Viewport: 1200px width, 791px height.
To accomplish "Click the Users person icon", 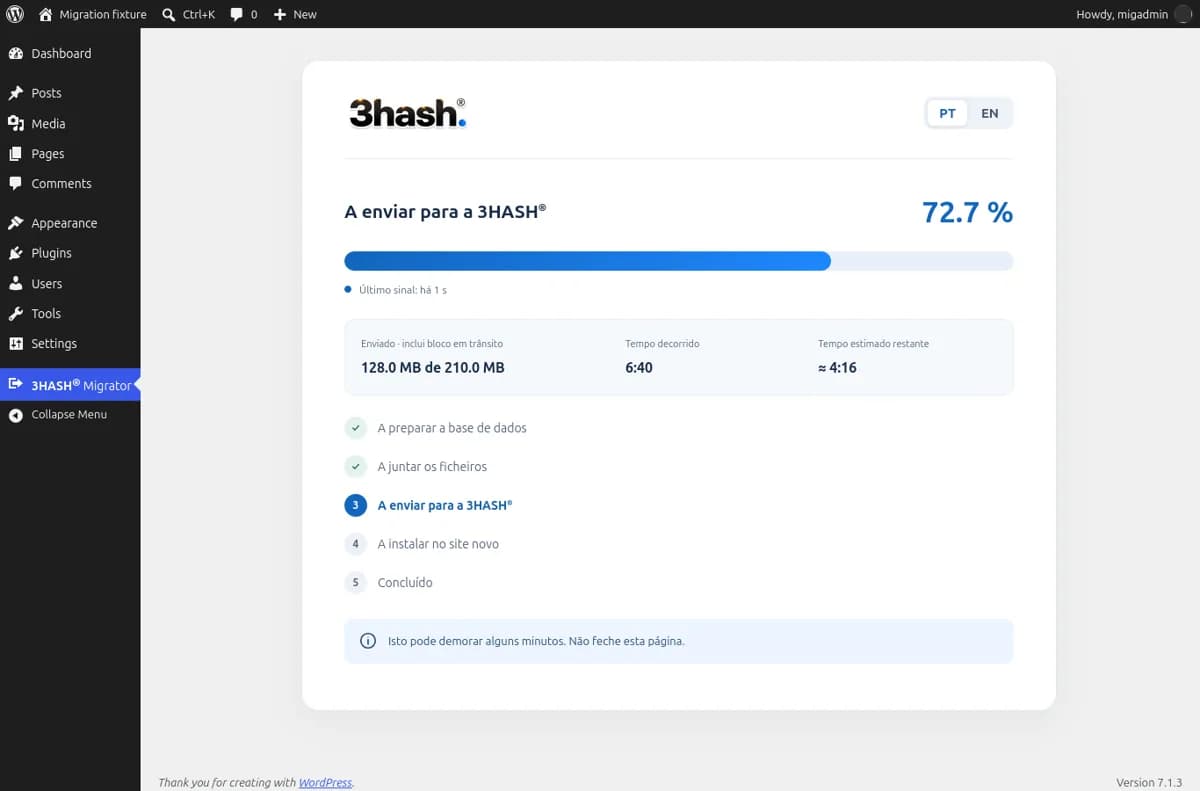I will tap(16, 283).
